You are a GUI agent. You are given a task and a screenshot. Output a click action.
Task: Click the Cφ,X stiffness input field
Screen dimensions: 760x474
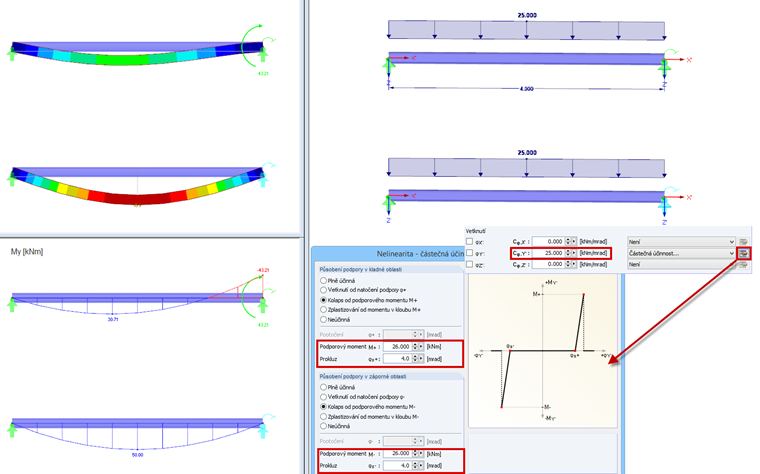(548, 241)
